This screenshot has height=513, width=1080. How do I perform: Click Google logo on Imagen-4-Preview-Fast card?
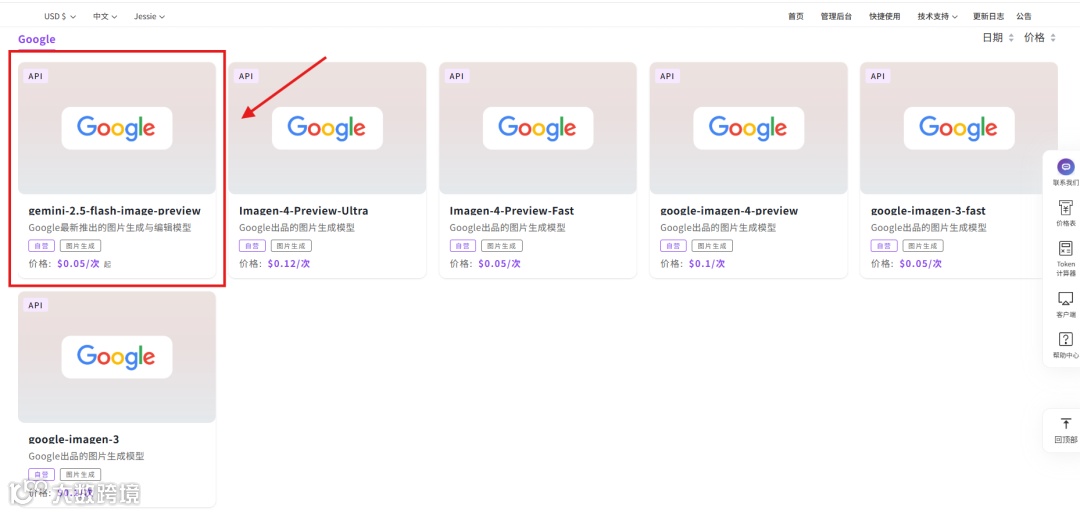click(538, 128)
